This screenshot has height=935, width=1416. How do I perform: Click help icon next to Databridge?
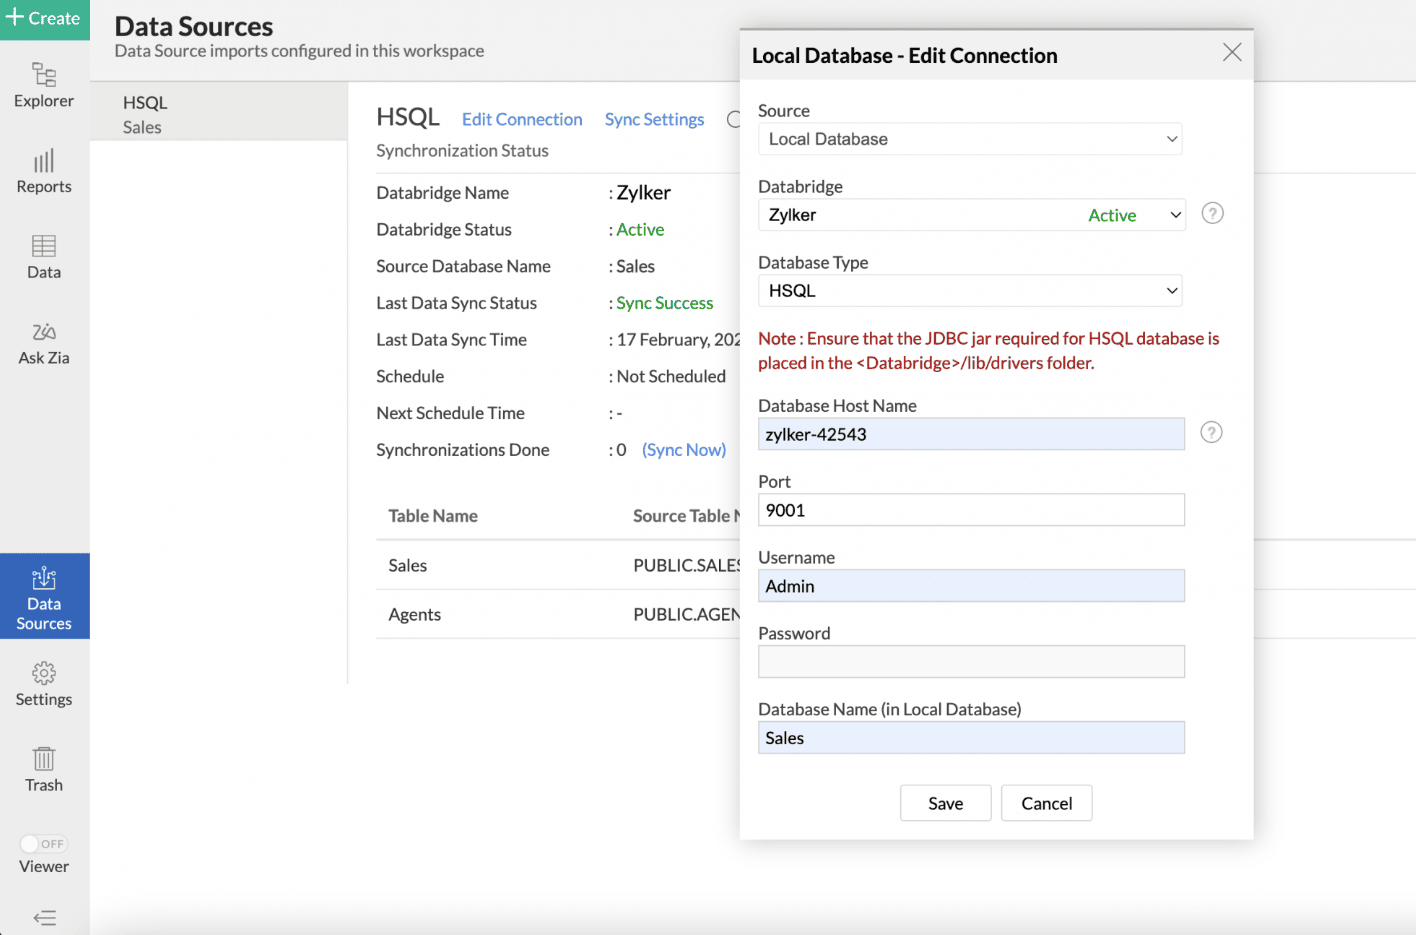[1212, 213]
